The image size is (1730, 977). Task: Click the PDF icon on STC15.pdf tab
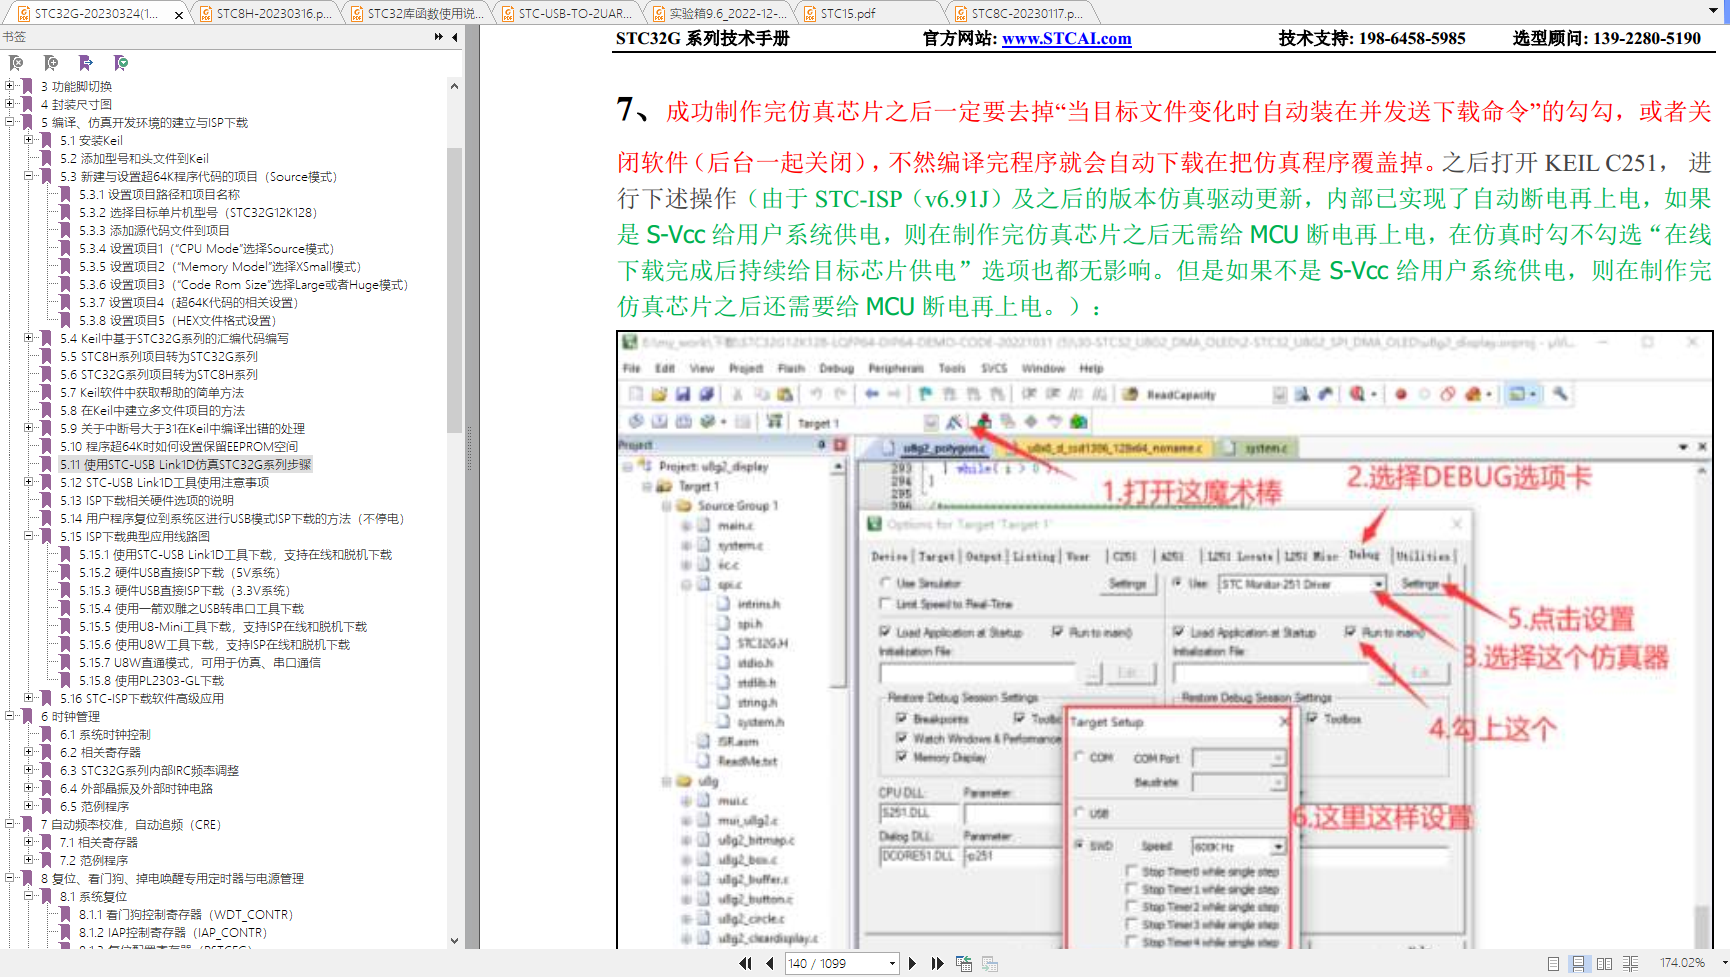tap(810, 14)
